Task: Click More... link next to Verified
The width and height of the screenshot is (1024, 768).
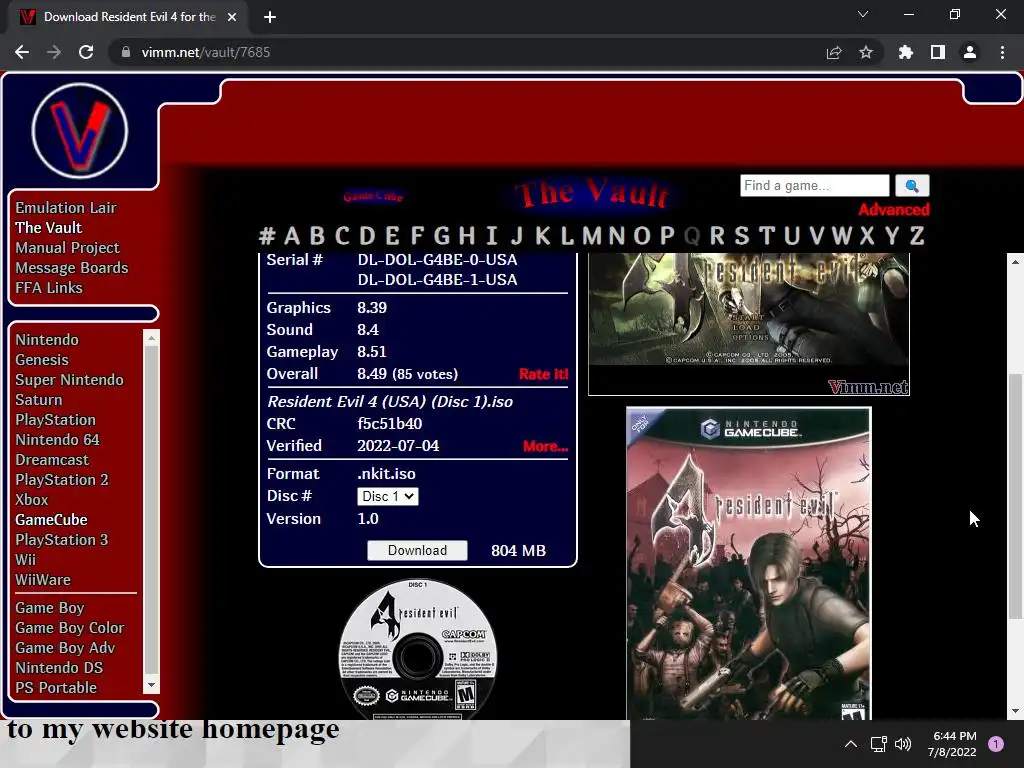Action: (545, 446)
